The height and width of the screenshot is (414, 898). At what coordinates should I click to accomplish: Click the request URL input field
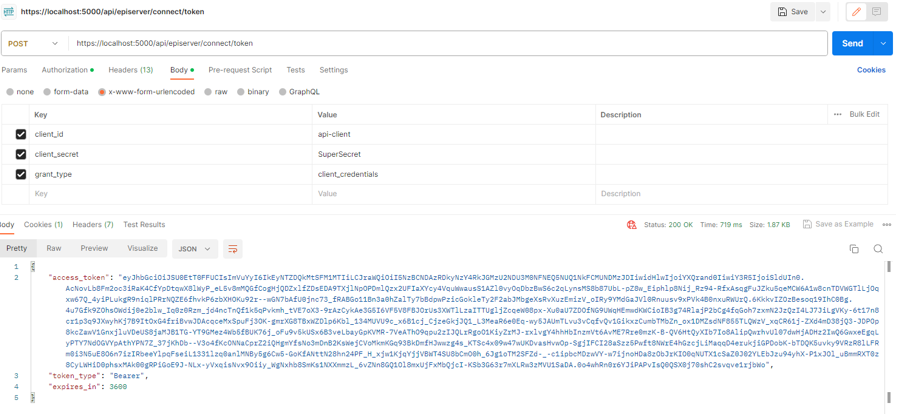(x=448, y=44)
